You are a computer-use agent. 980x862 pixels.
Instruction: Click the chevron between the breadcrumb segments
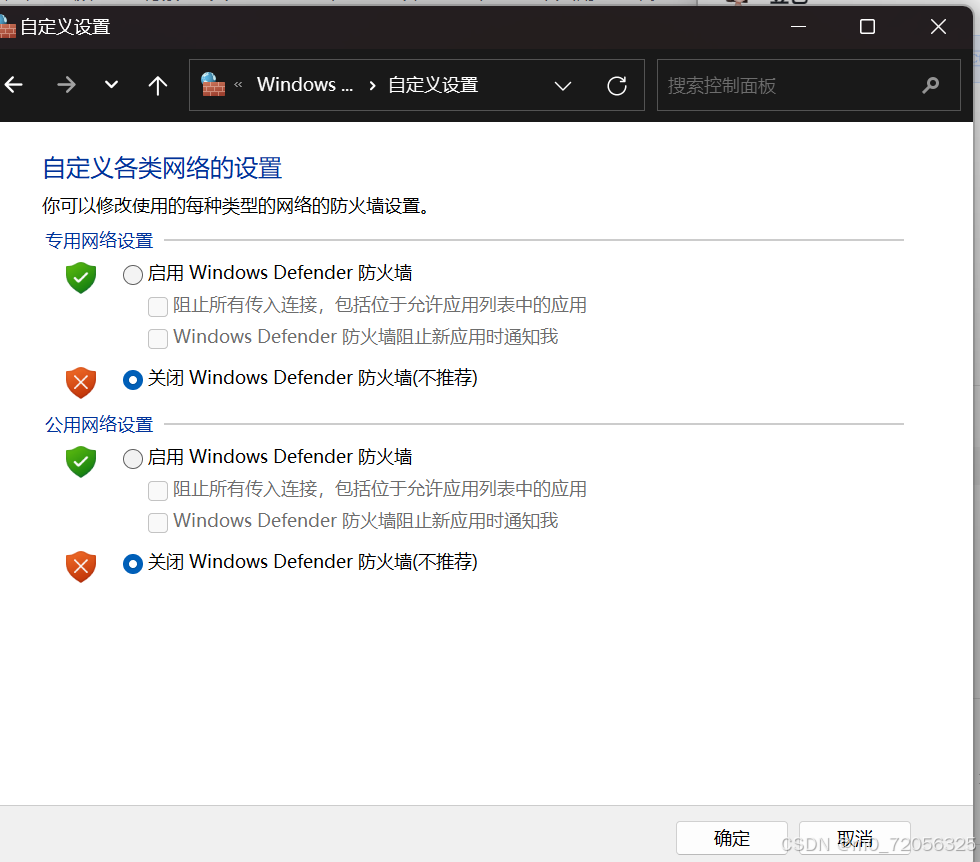372,86
